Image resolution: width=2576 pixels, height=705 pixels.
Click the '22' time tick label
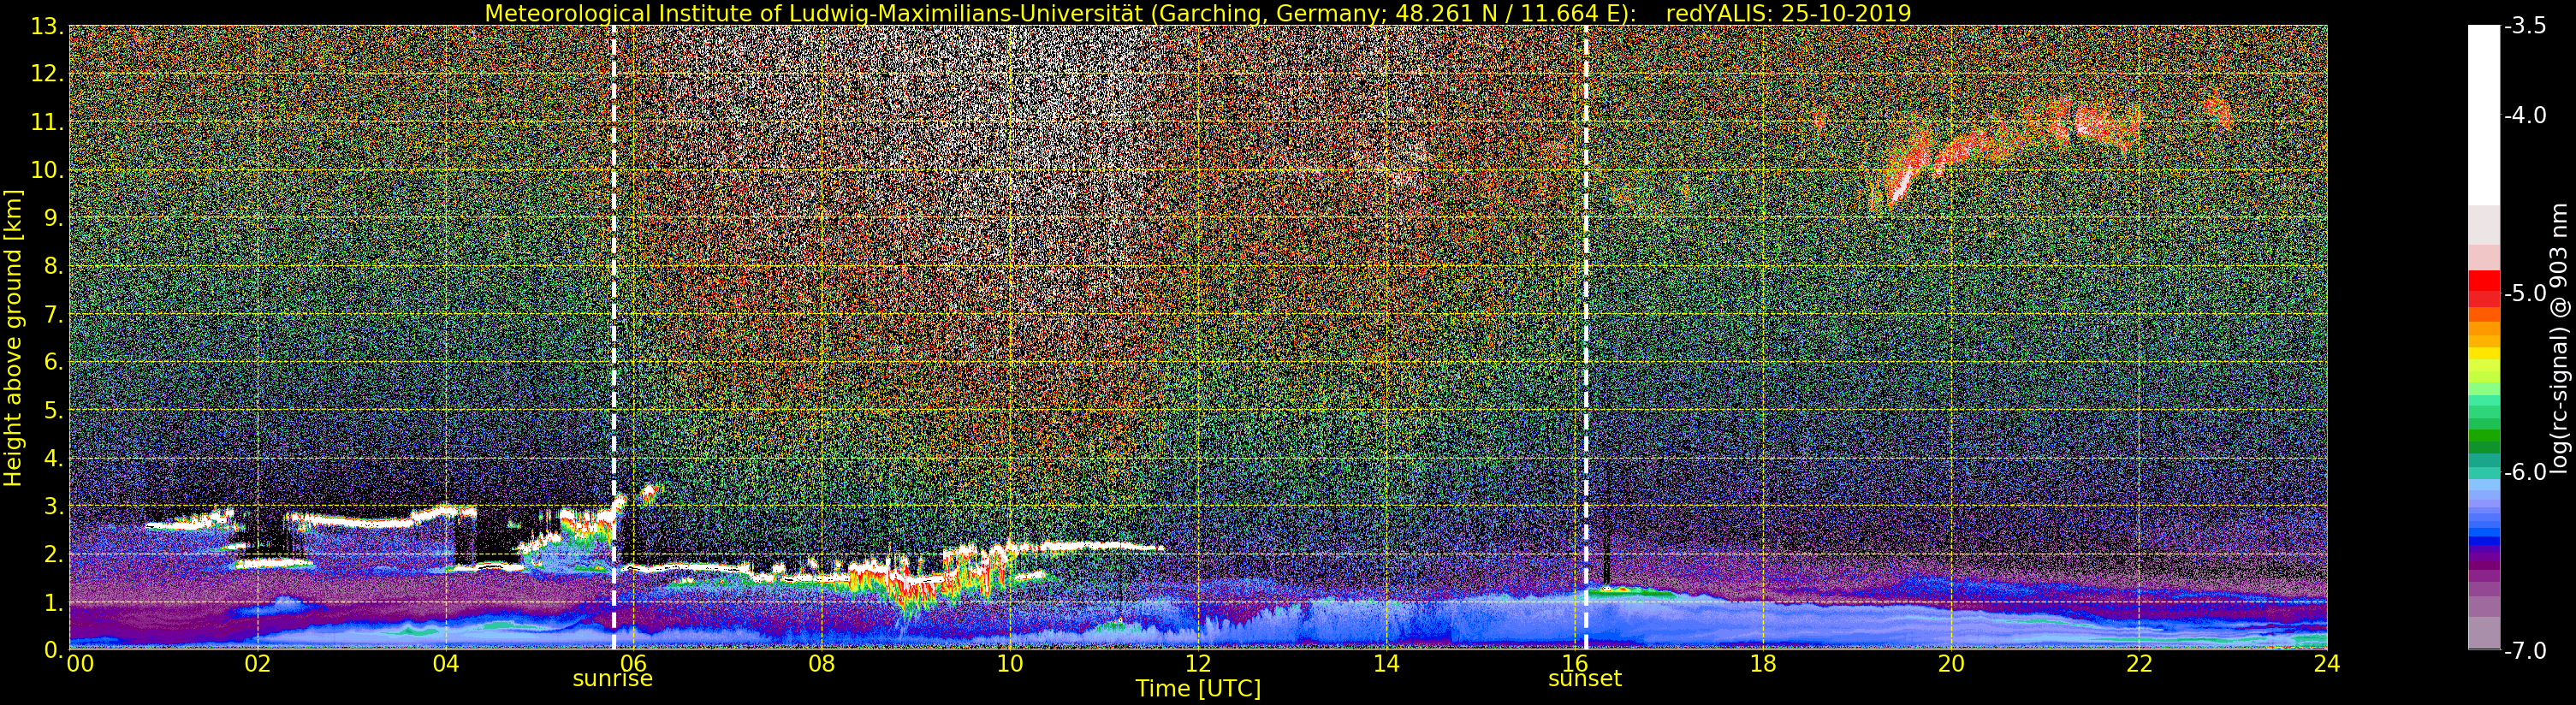coord(2138,663)
